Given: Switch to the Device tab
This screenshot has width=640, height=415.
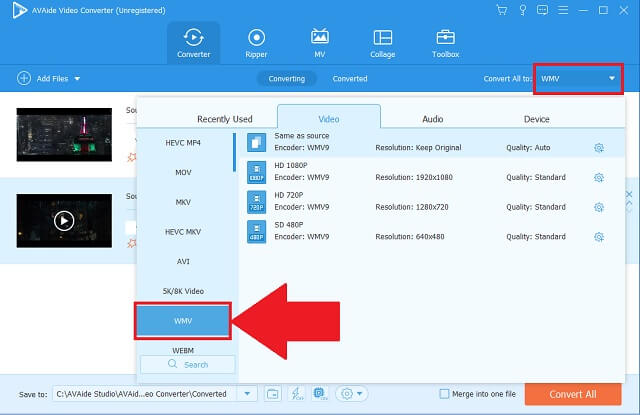Looking at the screenshot, I should pos(536,119).
